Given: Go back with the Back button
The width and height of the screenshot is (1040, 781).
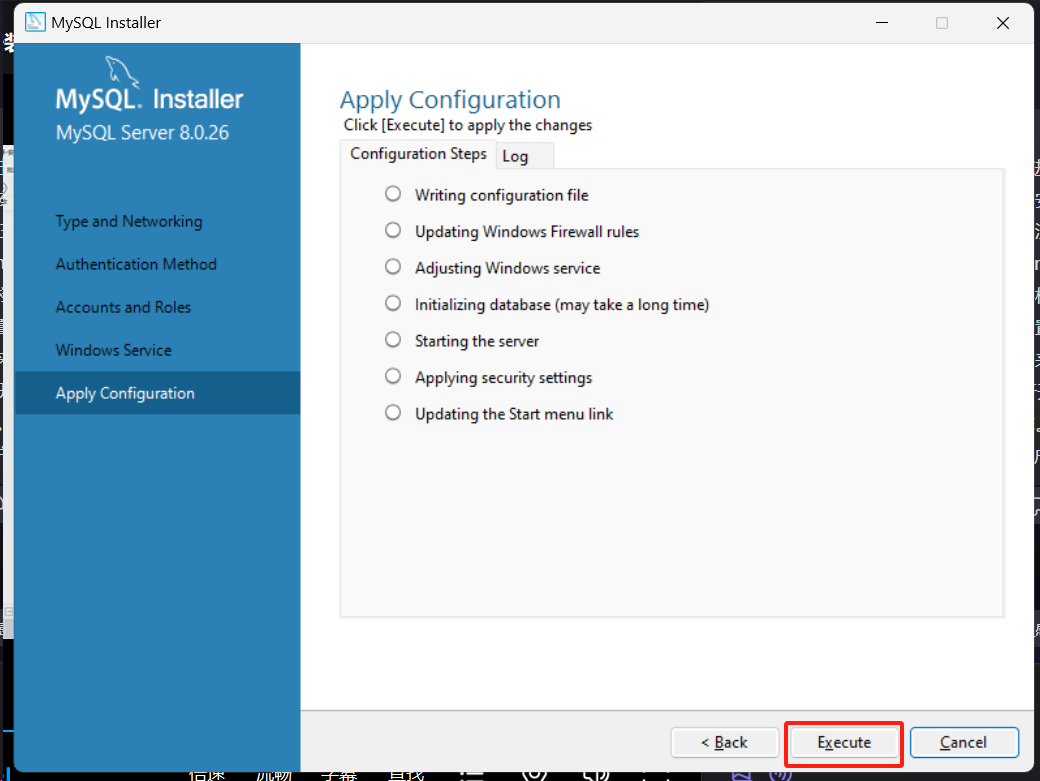Looking at the screenshot, I should pos(724,743).
